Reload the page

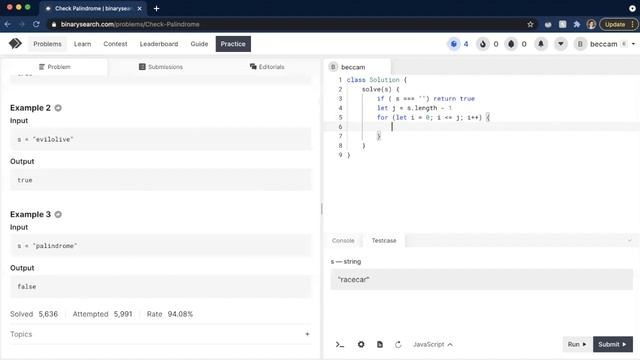click(x=36, y=24)
